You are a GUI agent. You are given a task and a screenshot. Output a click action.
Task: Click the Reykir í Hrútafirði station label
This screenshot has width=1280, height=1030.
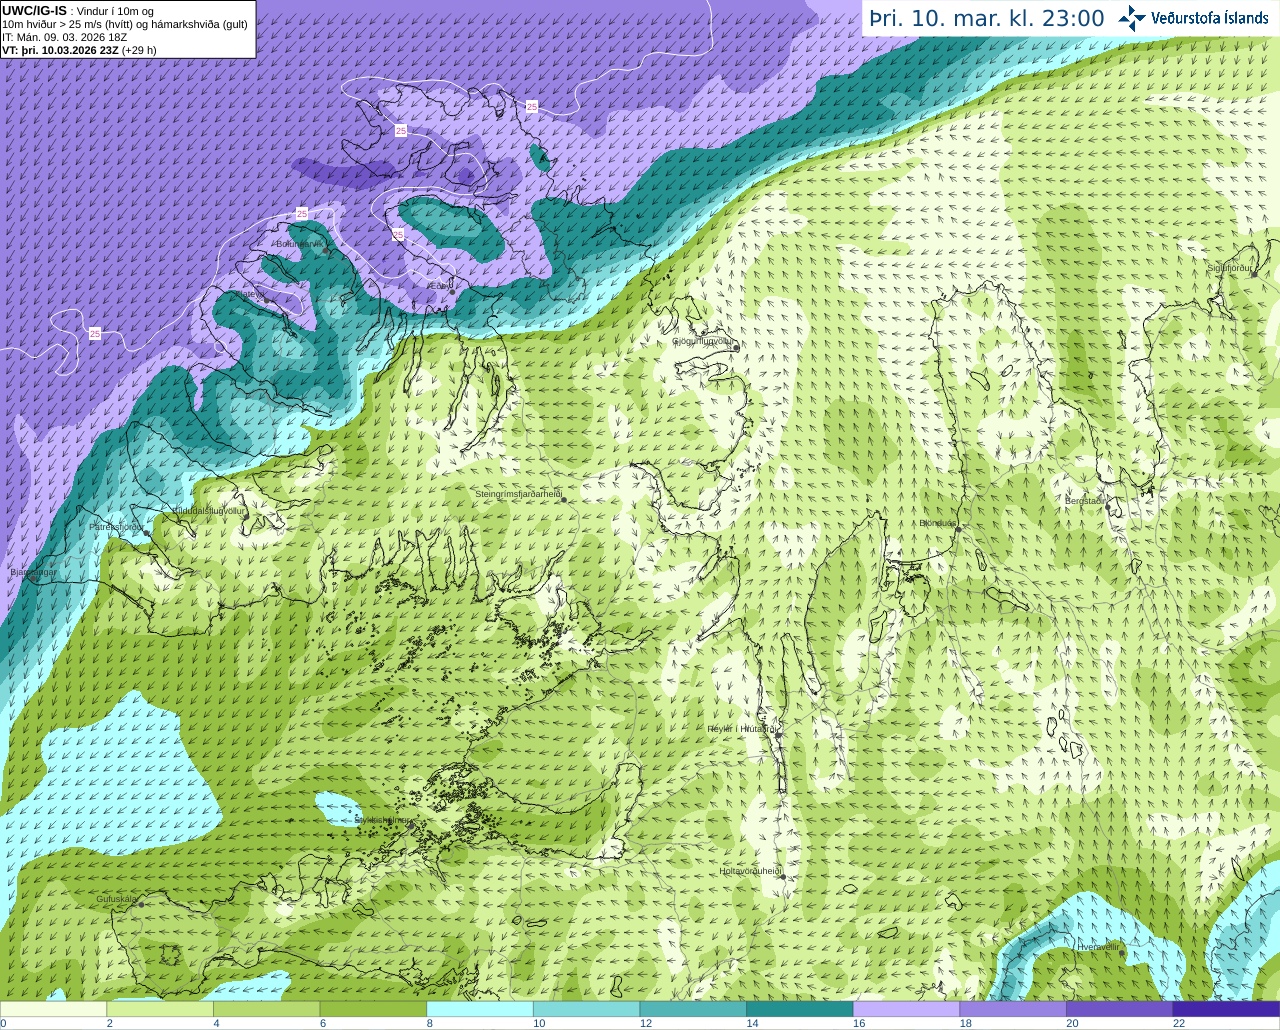[742, 729]
